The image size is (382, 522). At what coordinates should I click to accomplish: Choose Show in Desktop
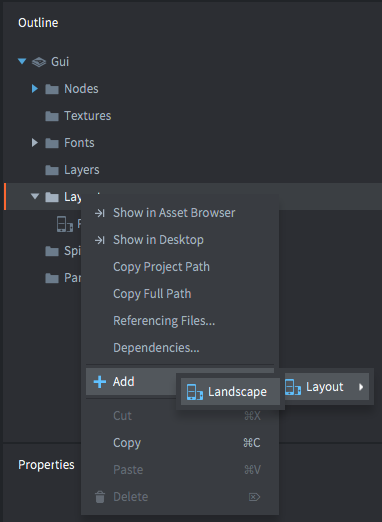coord(180,240)
